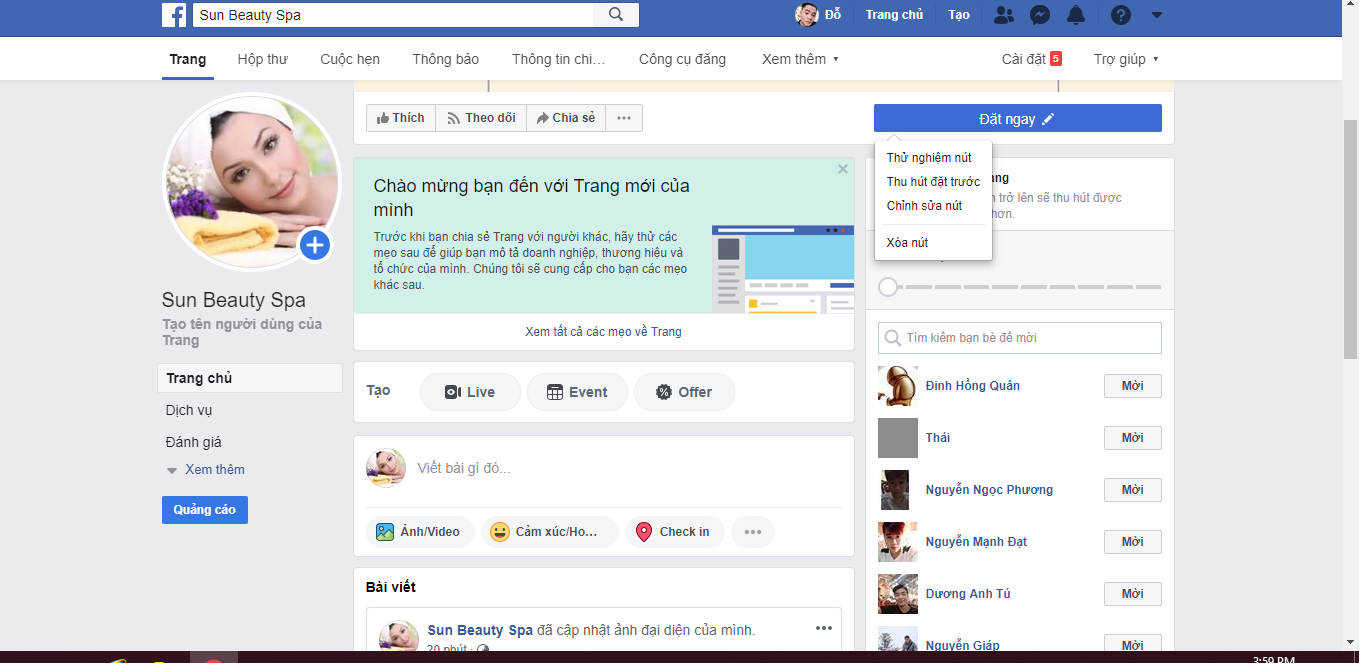Click the Chia sẻ share button

(565, 118)
